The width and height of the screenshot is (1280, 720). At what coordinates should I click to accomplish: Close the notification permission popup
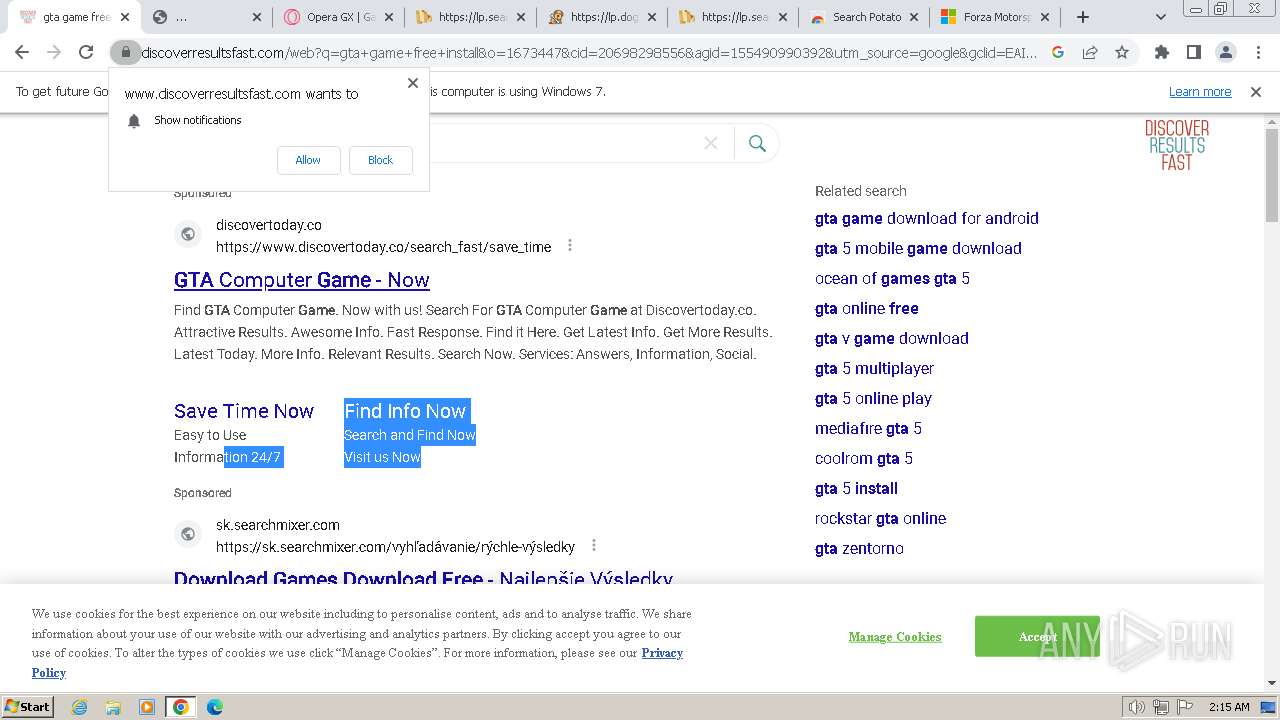coord(413,83)
